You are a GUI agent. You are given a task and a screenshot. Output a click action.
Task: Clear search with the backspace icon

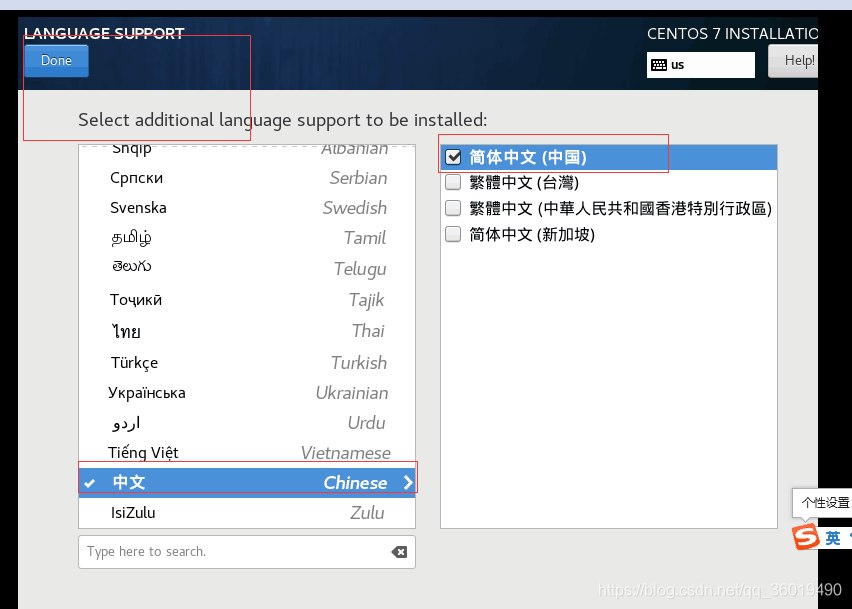click(x=399, y=552)
